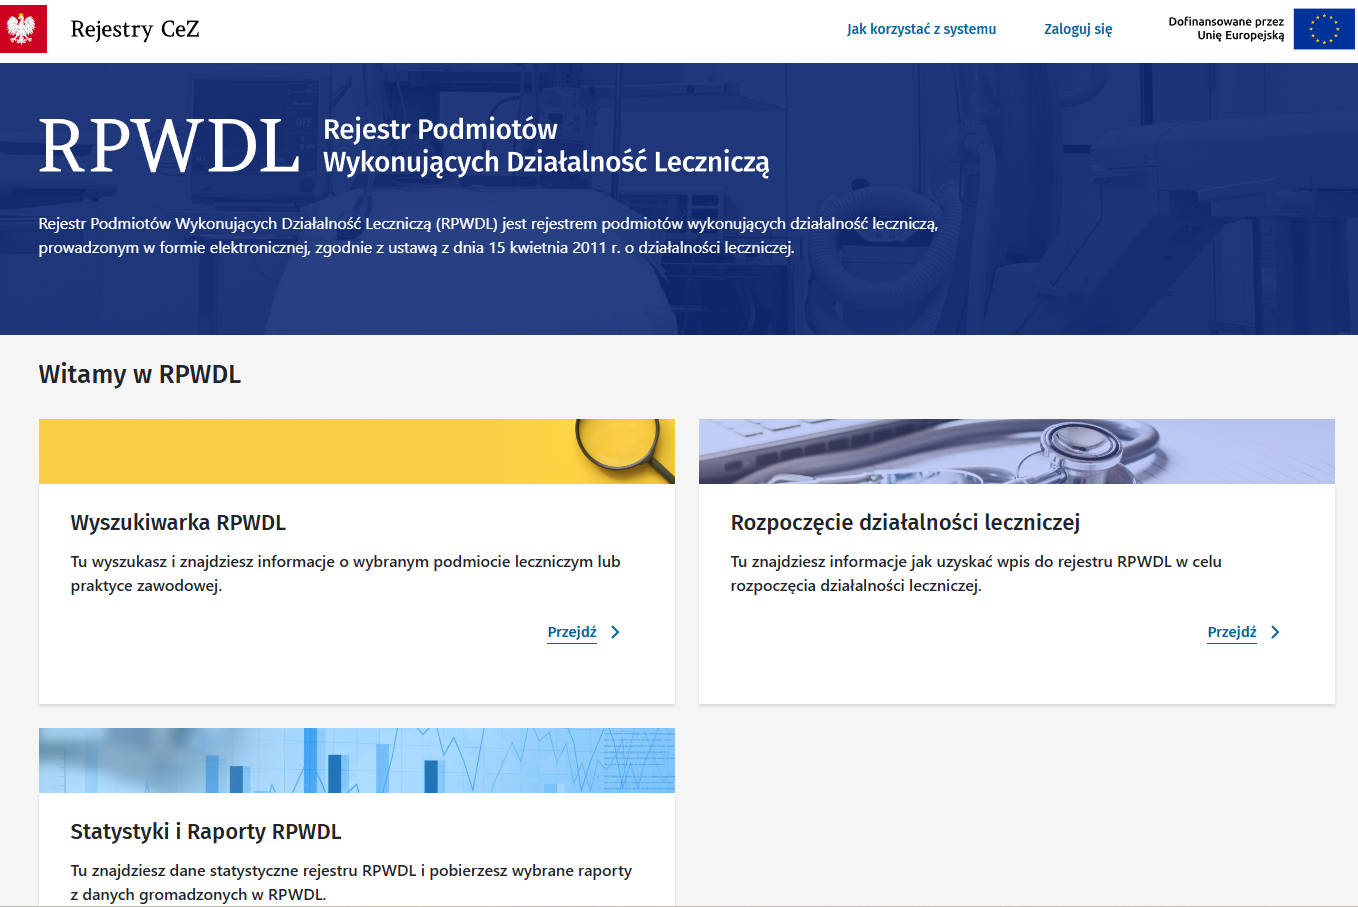
Task: Select 'Zaloguj się' in the top navigation
Action: pyautogui.click(x=1078, y=29)
